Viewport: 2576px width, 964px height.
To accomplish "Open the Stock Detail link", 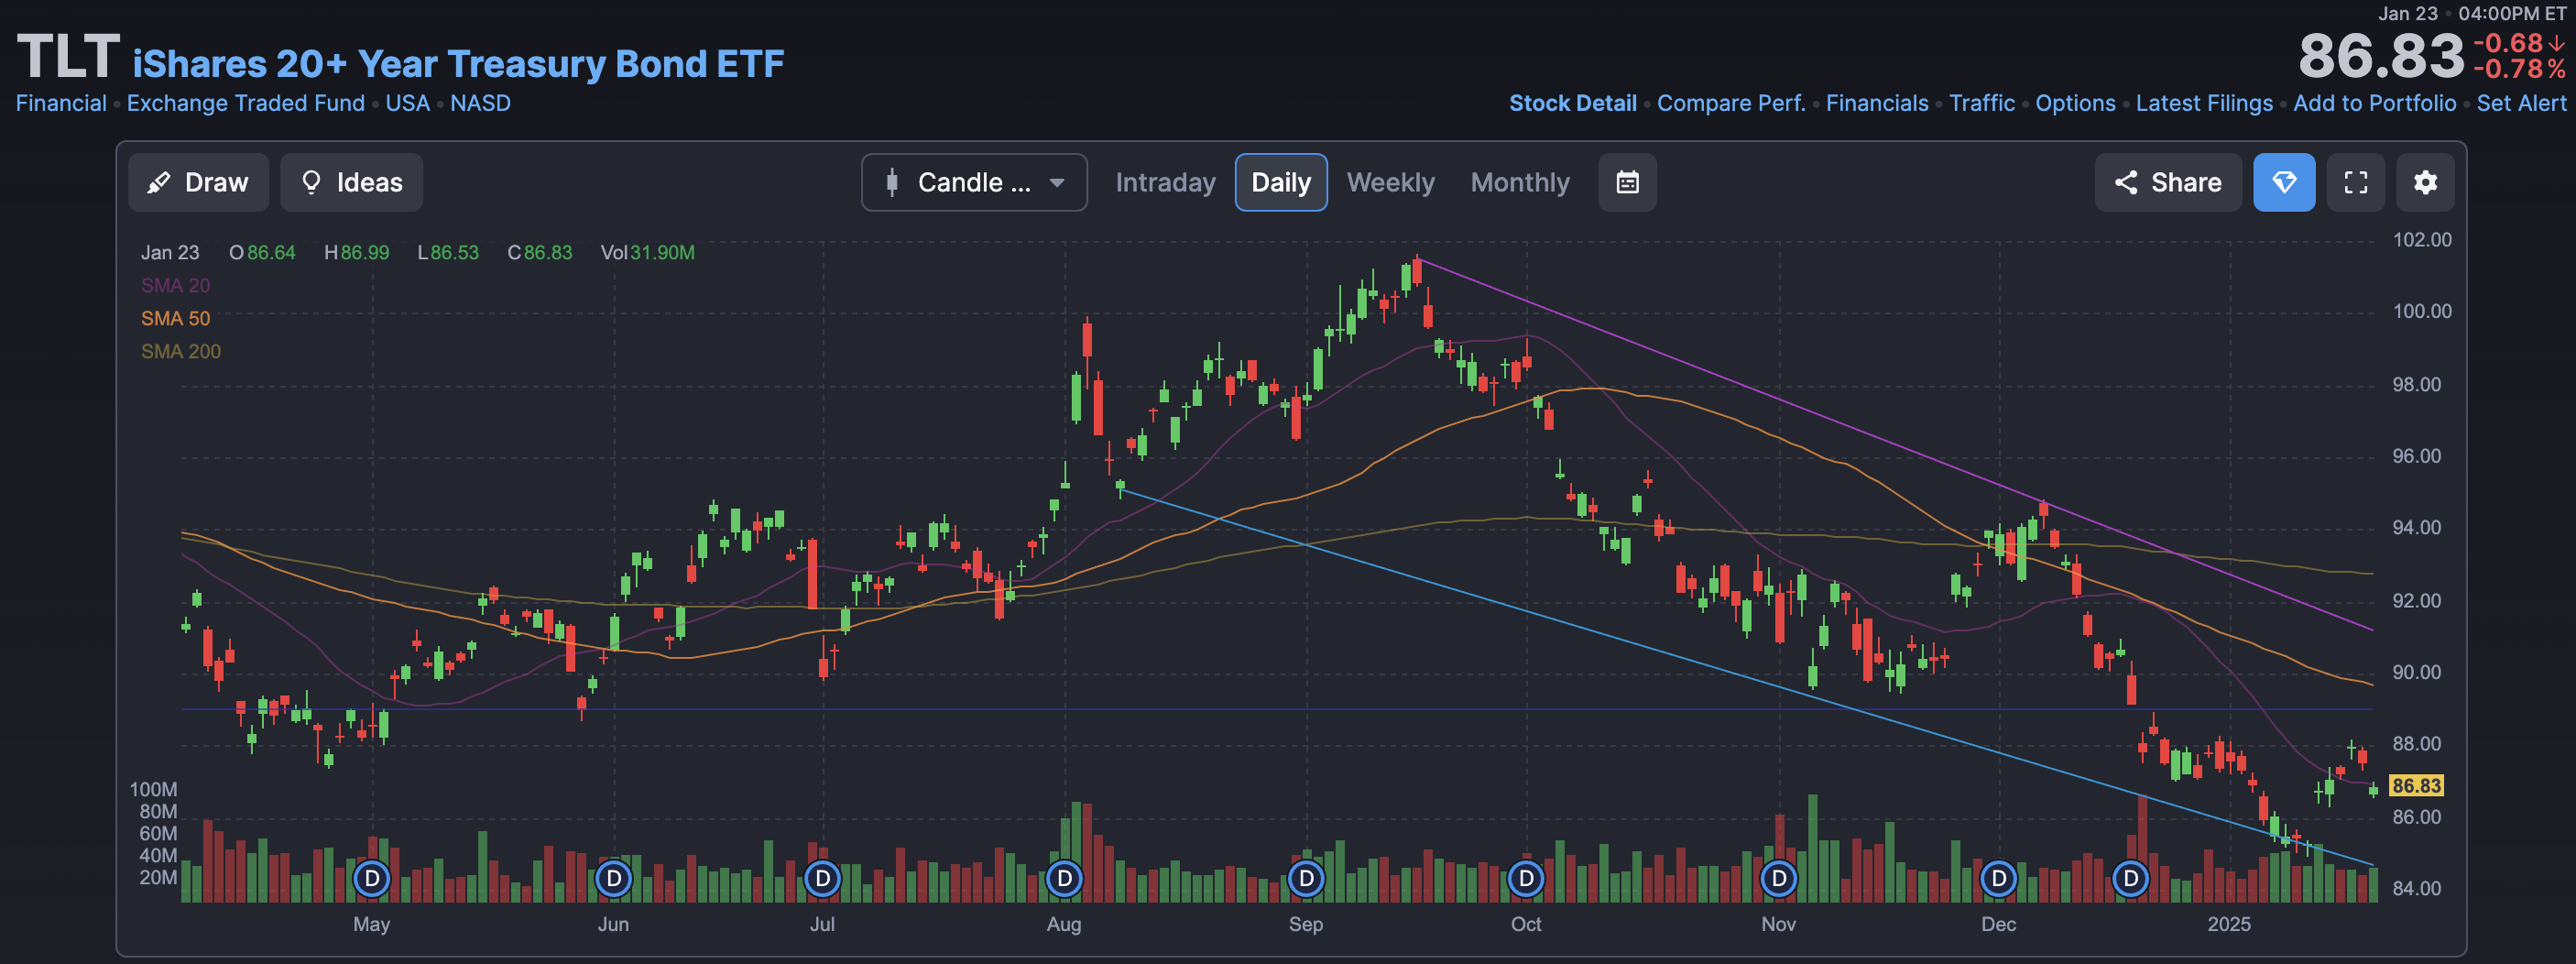I will pyautogui.click(x=1572, y=103).
